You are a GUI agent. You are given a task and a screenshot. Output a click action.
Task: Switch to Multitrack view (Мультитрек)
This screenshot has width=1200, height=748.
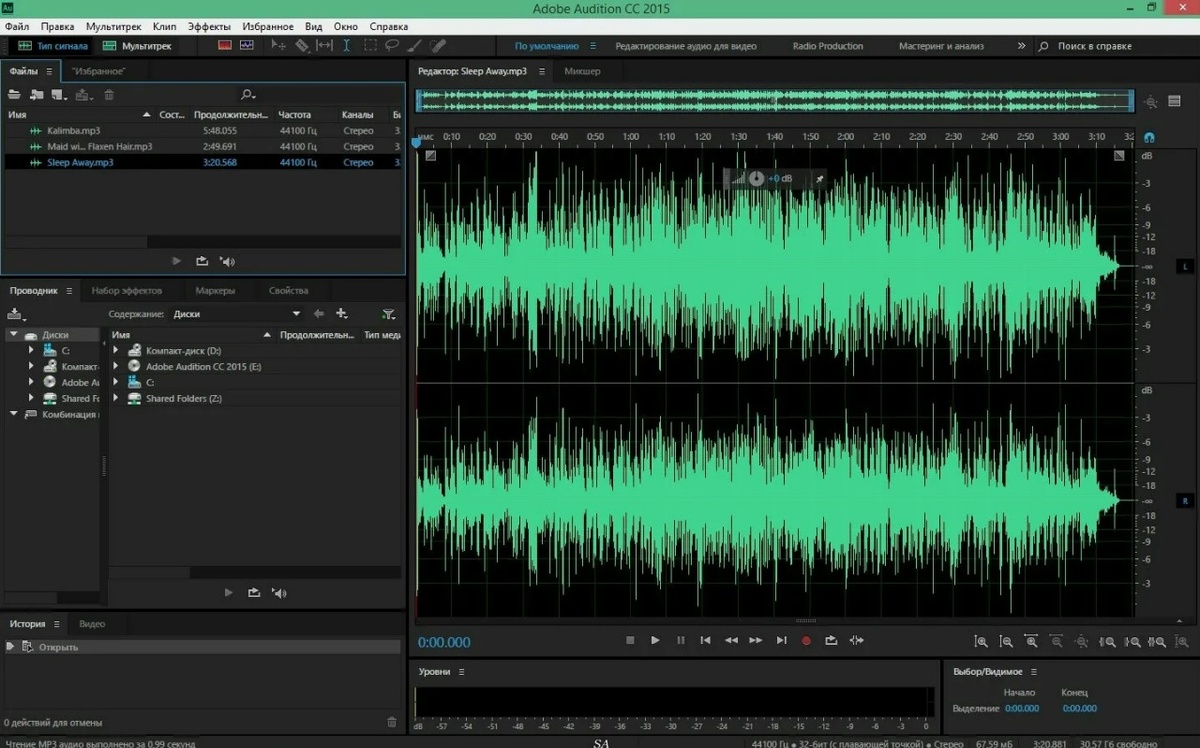click(x=138, y=46)
